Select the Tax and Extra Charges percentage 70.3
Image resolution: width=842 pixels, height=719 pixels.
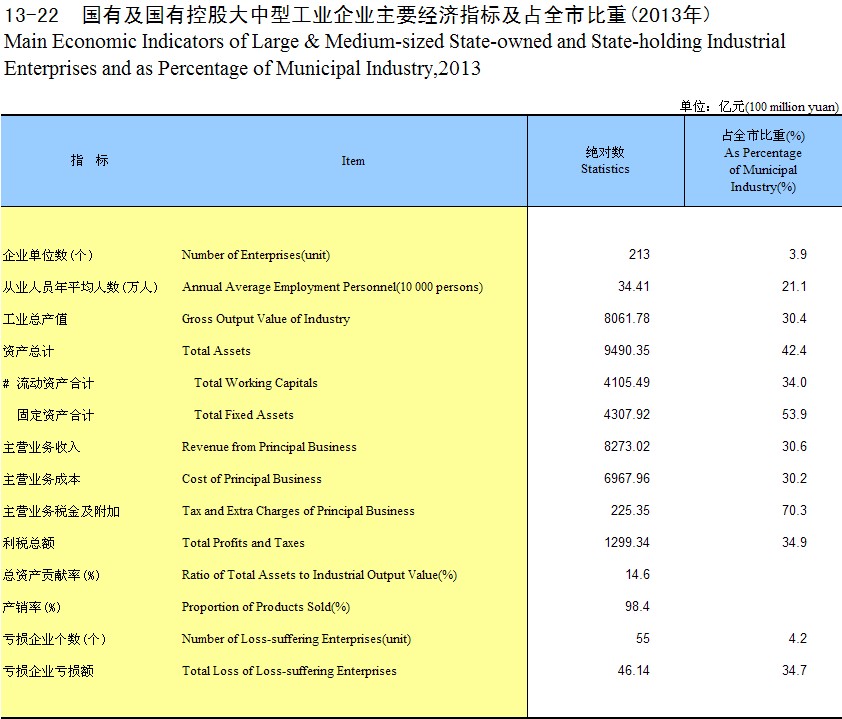pyautogui.click(x=795, y=511)
